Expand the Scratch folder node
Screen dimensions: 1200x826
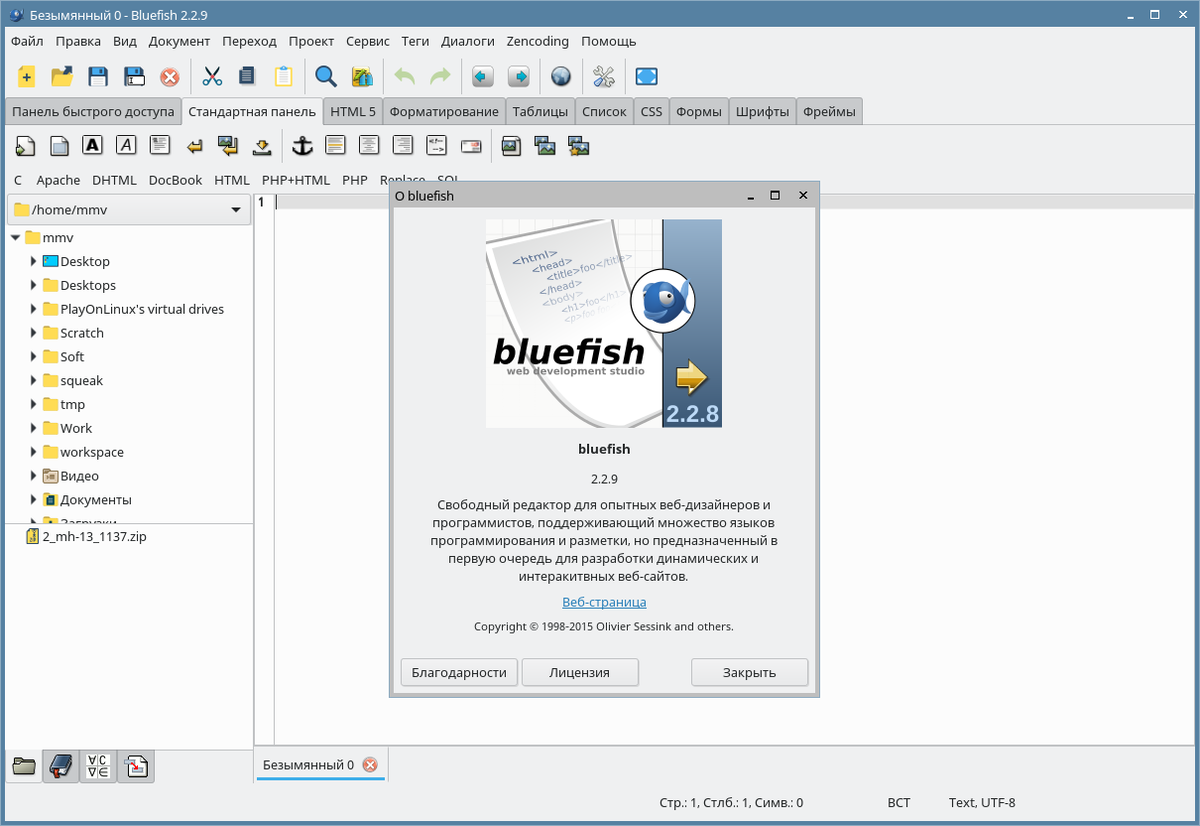coord(33,333)
